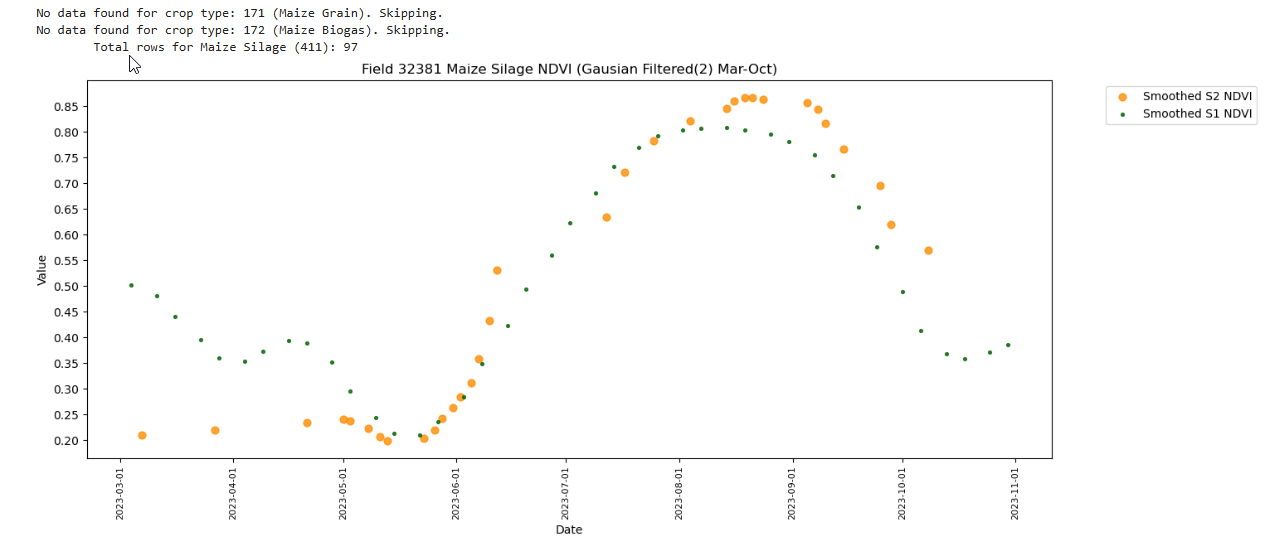Viewport: 1280px width, 539px height.
Task: Click the Maize Grain no-data output line
Action: (239, 14)
